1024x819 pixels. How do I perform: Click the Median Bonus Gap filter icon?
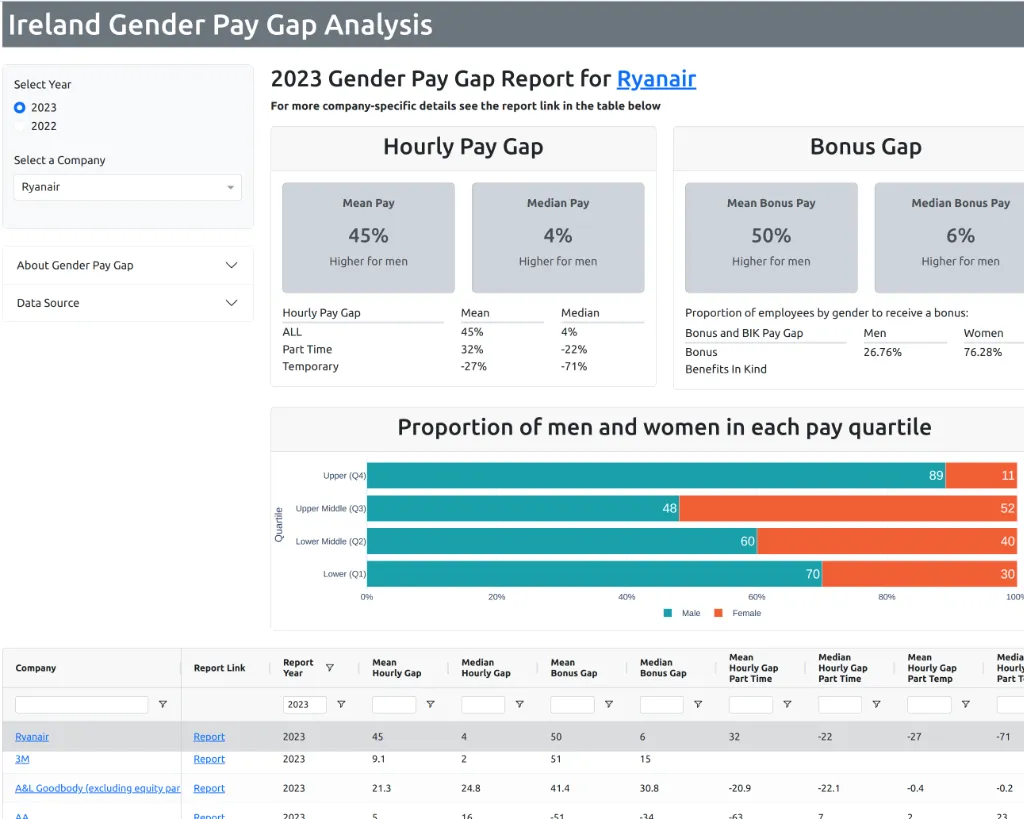[698, 705]
